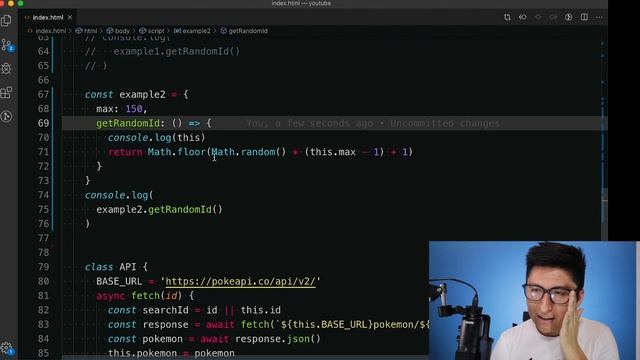640x360 pixels.
Task: Click line number 69 in the gutter
Action: pos(43,123)
